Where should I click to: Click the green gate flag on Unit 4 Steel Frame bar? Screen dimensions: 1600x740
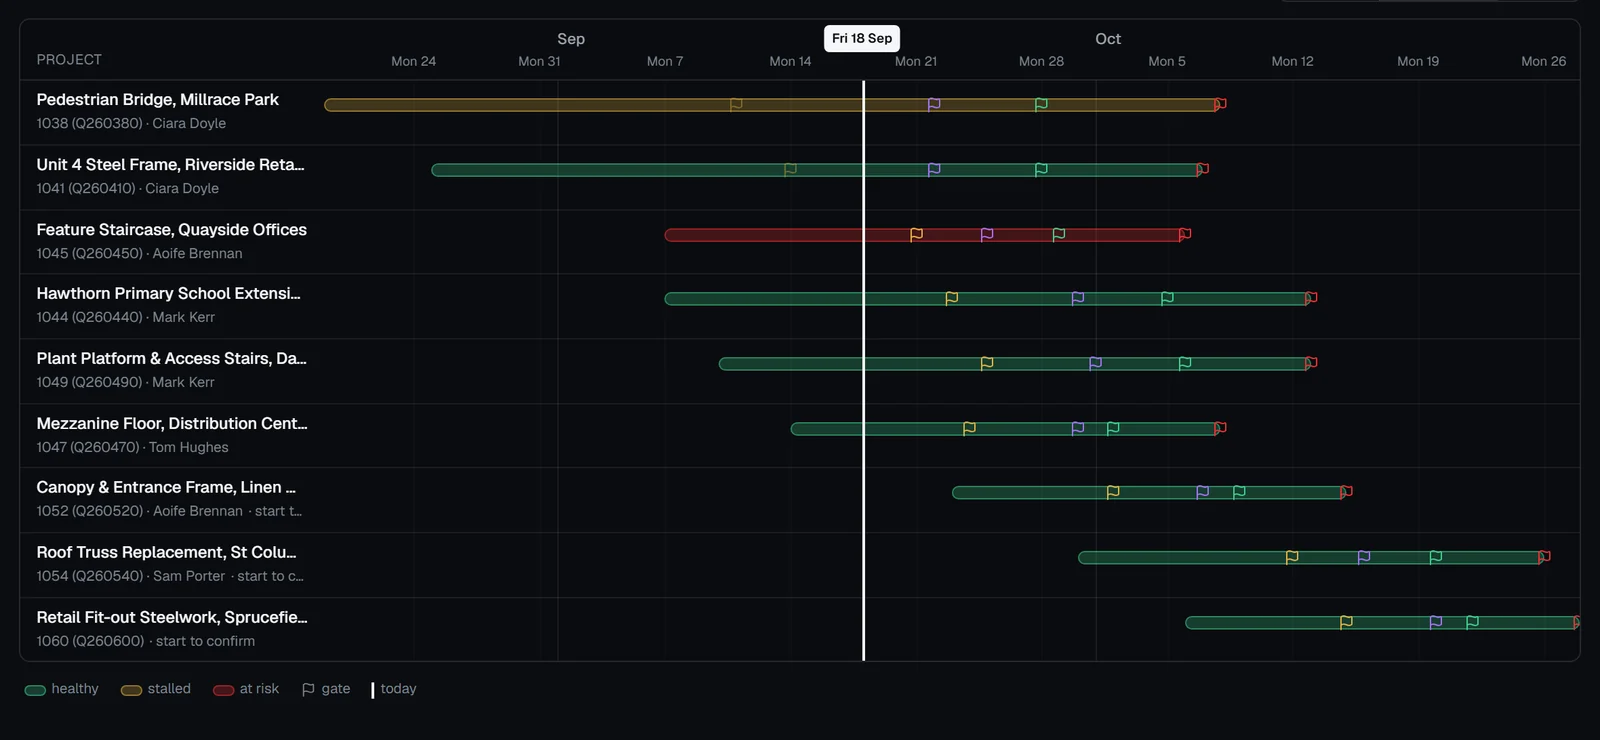[1041, 169]
